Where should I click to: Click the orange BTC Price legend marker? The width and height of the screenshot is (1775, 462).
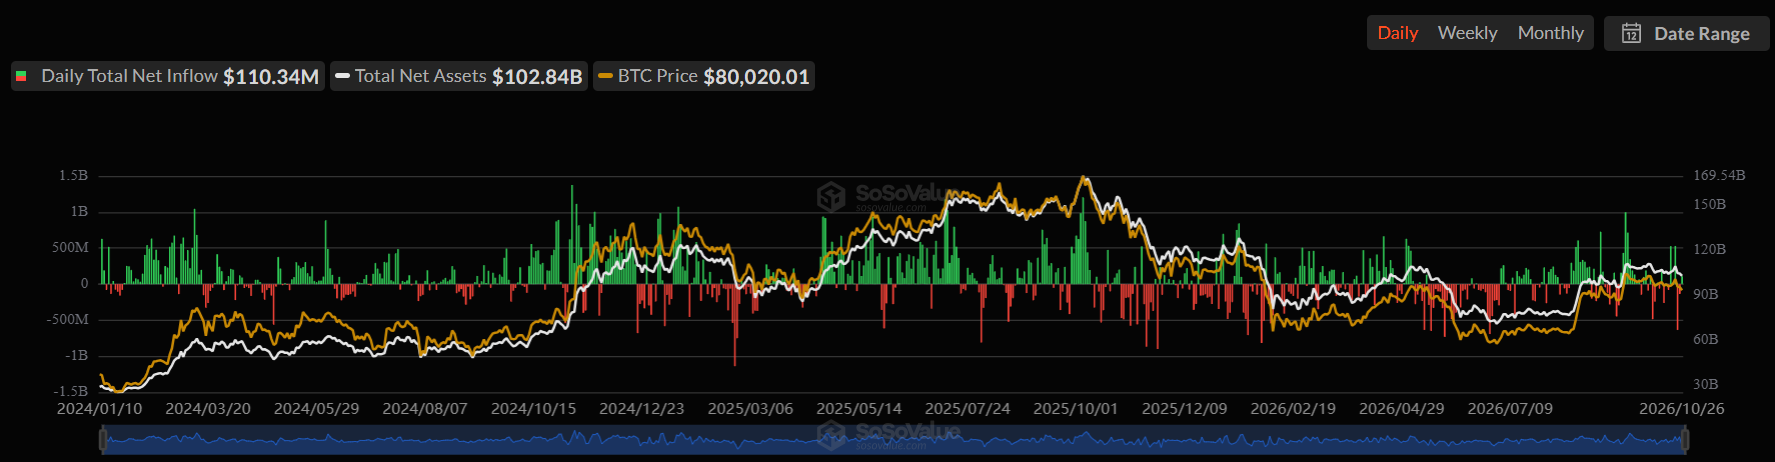tap(605, 76)
